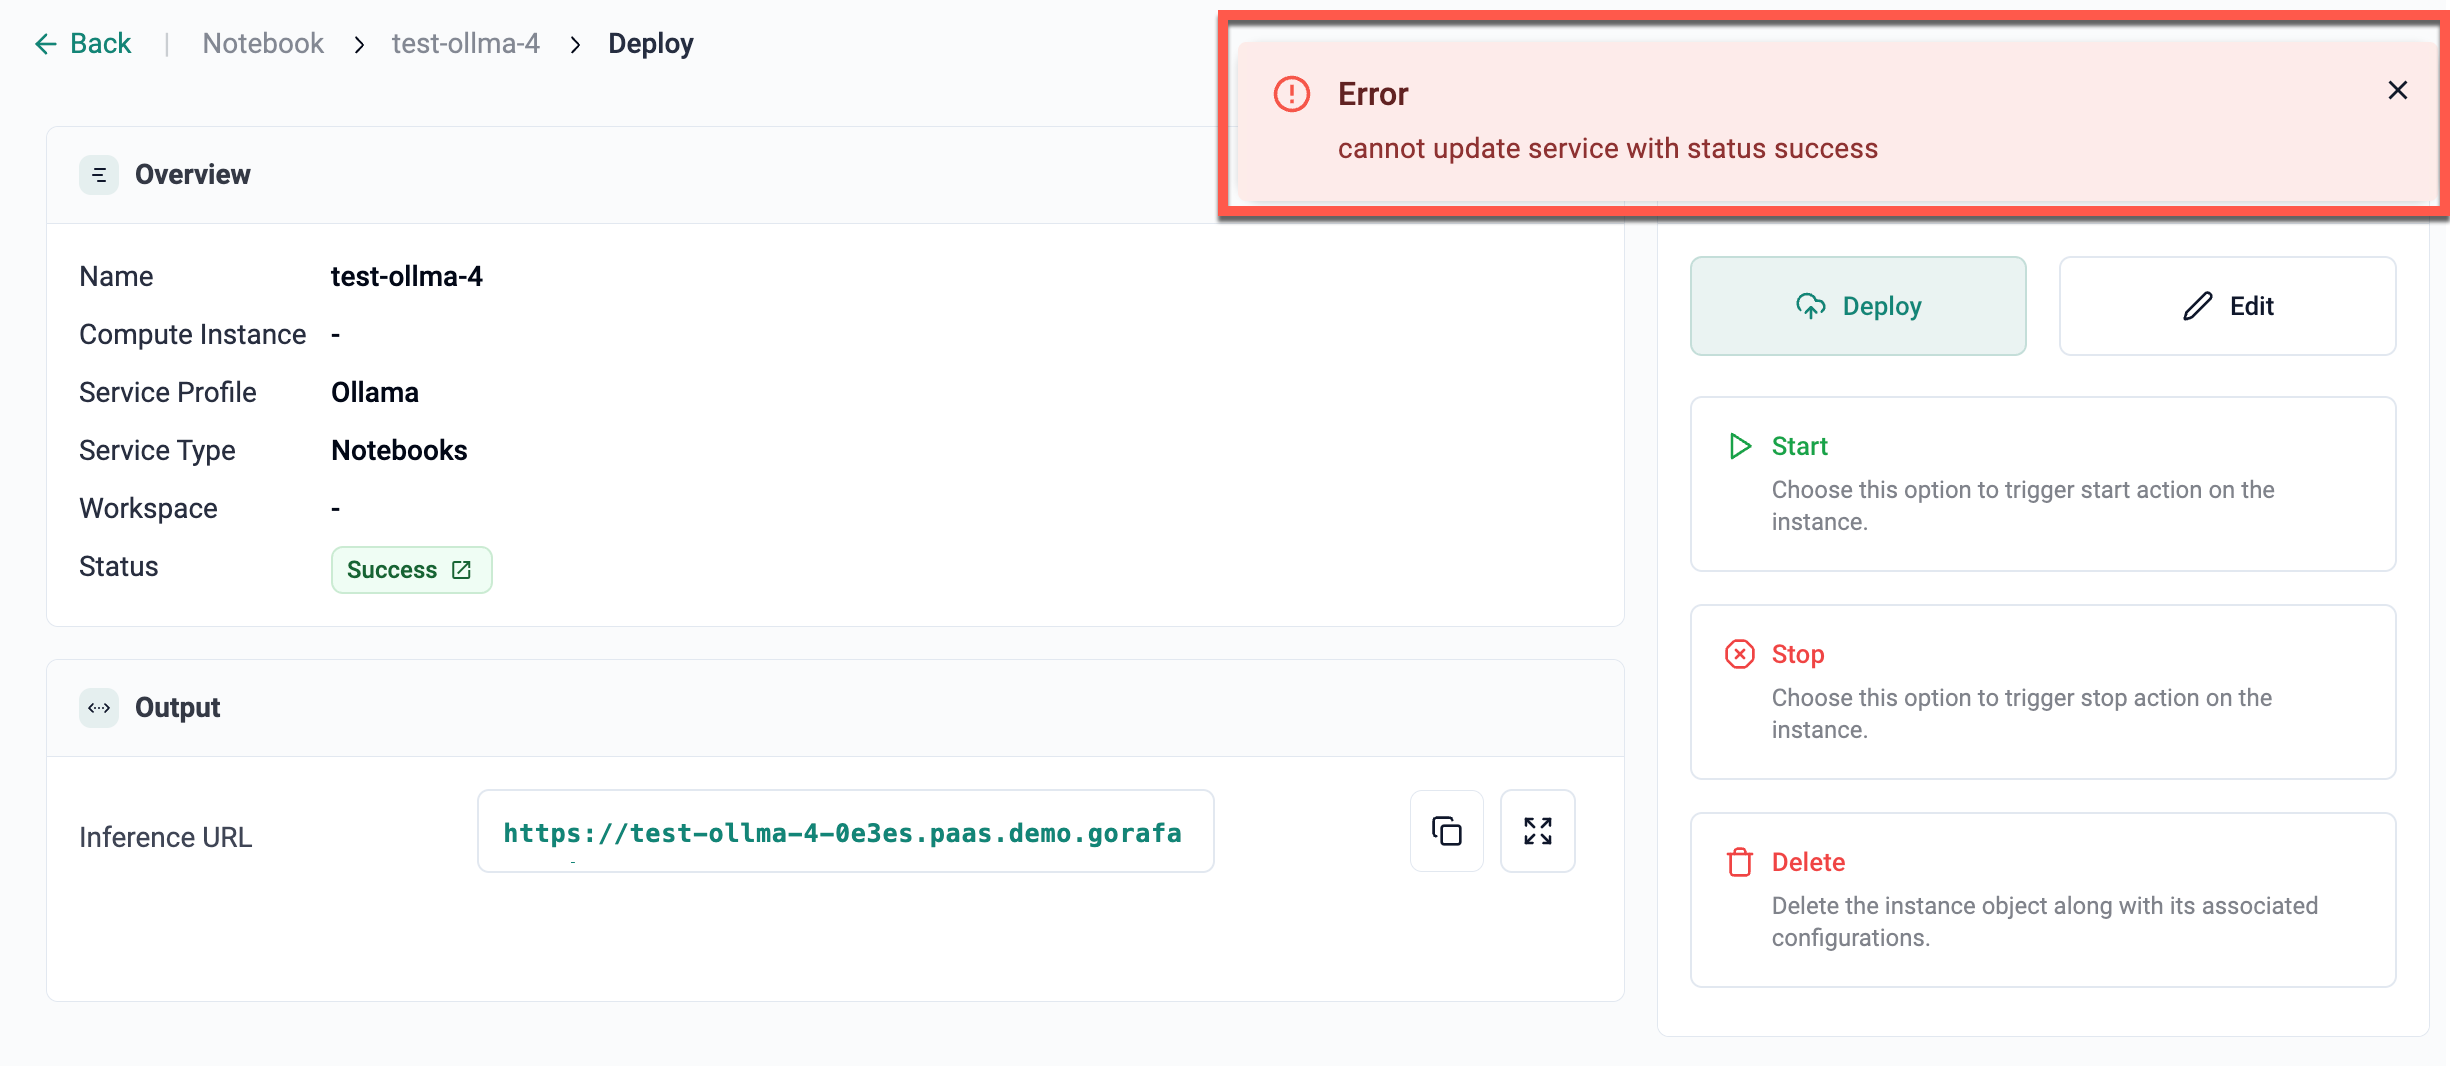
Task: Choose the Start instance action
Action: coord(2042,484)
